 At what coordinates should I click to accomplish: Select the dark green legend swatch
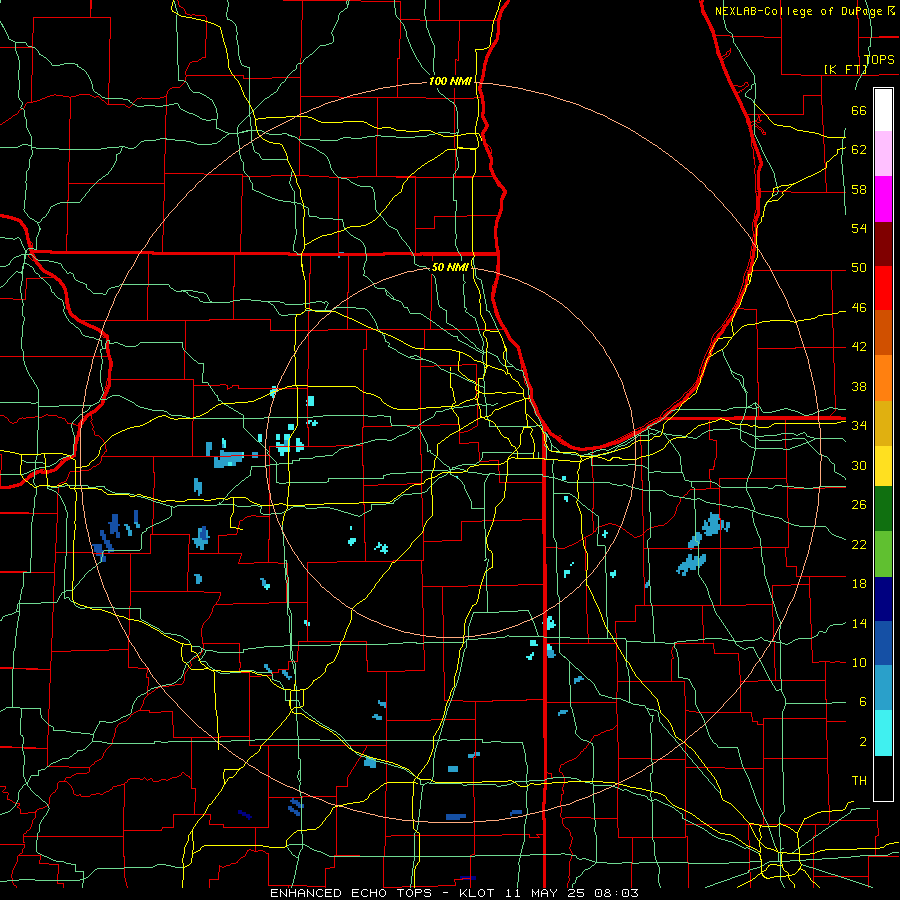(883, 509)
